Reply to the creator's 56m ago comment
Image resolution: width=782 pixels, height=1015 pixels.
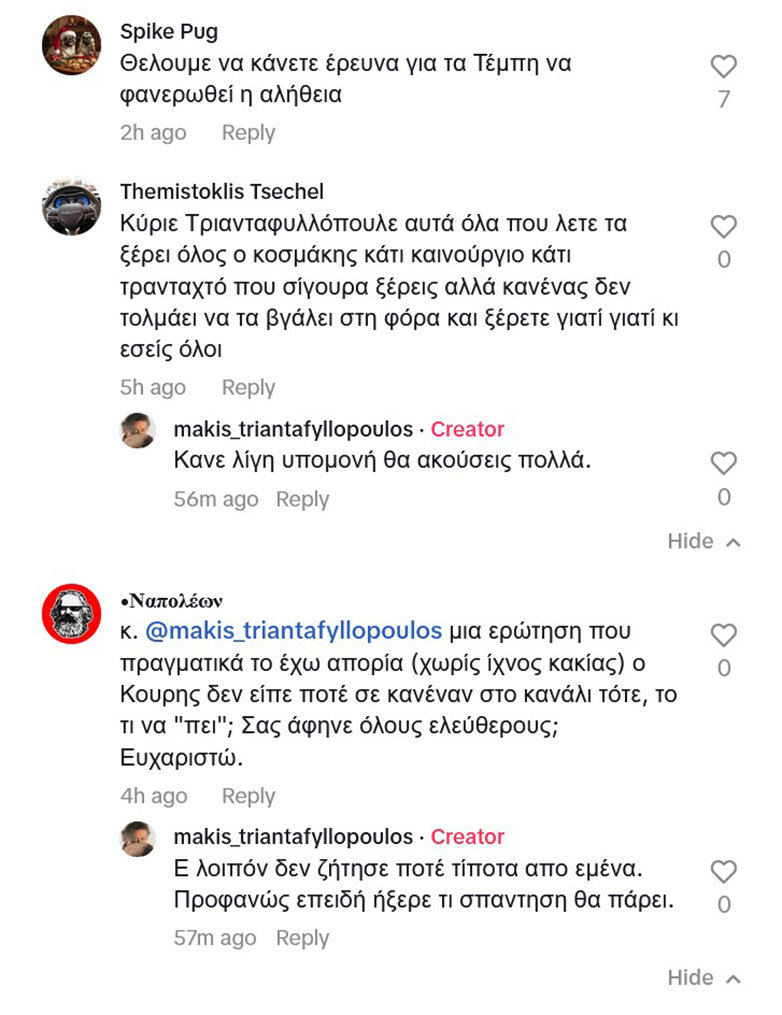pos(302,499)
